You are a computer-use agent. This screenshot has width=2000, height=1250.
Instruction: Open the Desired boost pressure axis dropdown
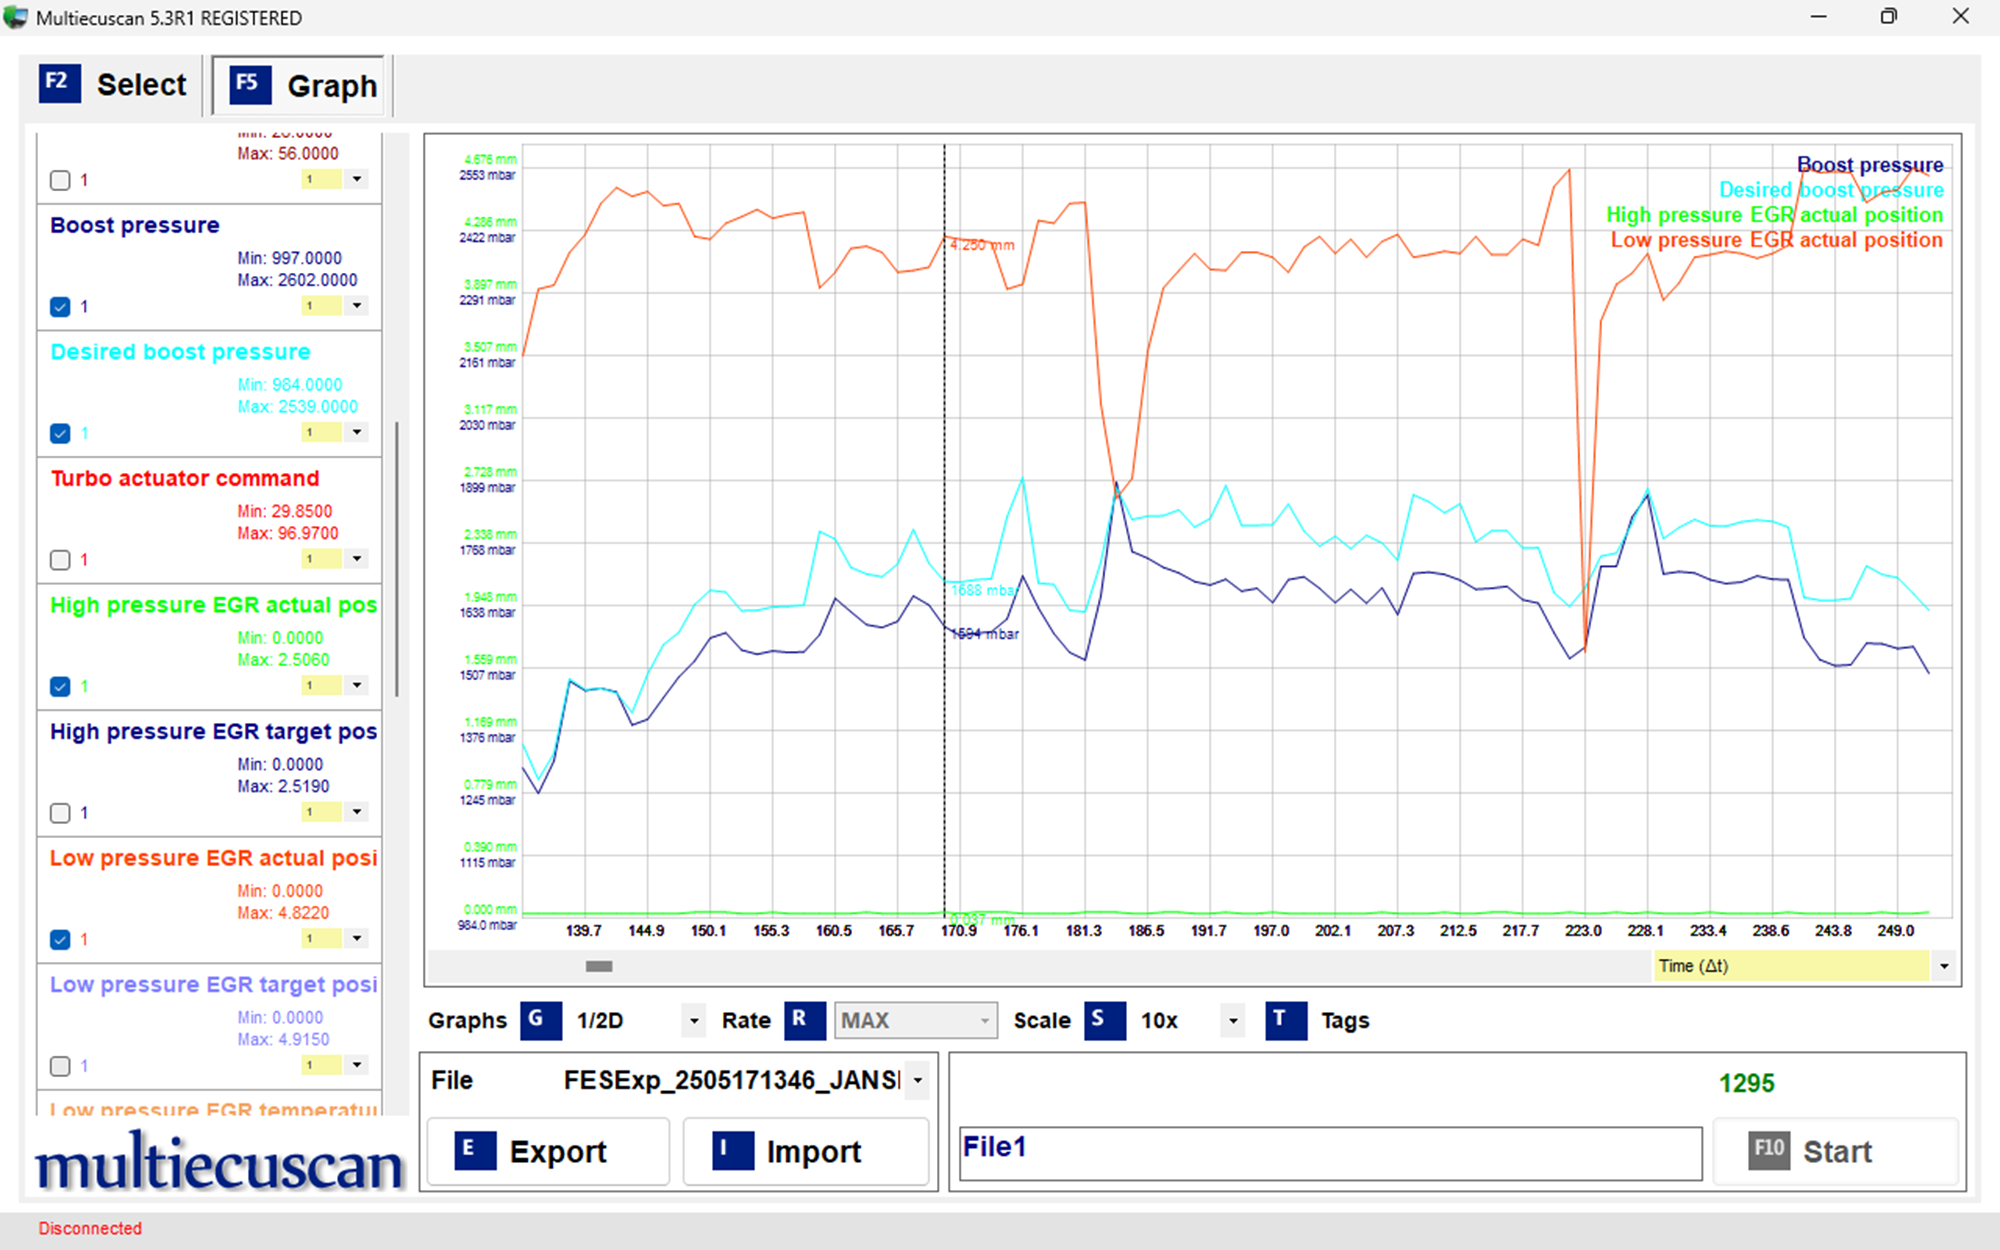[x=357, y=432]
